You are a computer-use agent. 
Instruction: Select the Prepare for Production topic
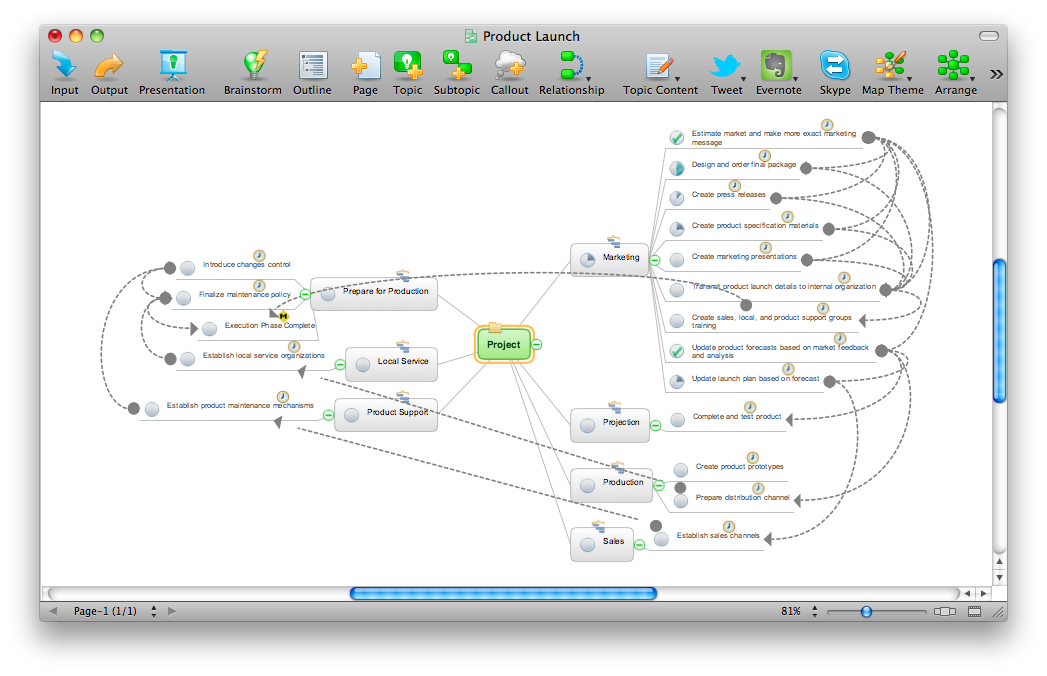[374, 294]
